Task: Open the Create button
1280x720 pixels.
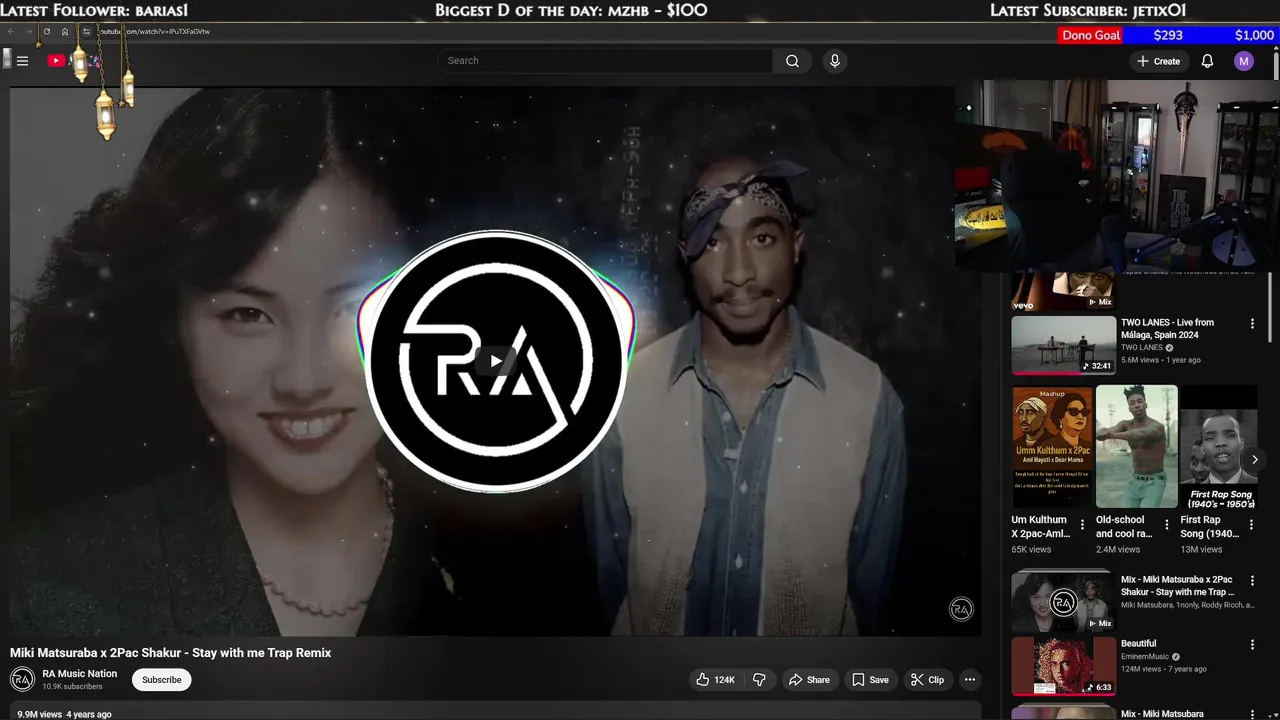Action: 1158,61
